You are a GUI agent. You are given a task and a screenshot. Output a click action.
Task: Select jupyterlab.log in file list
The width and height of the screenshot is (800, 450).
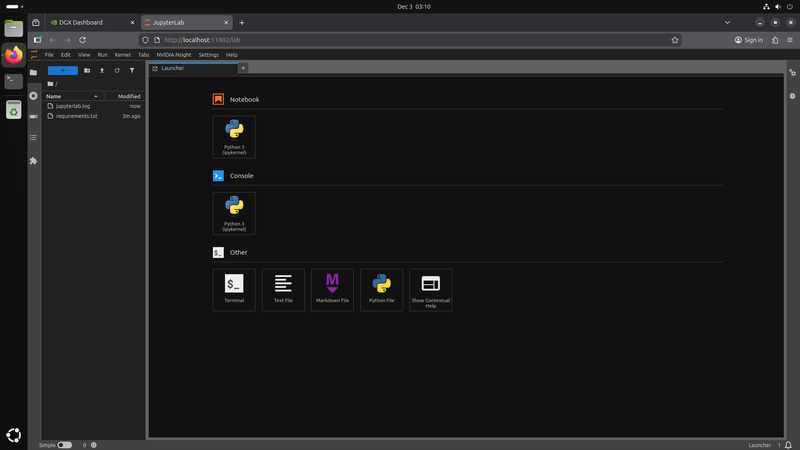[x=93, y=106]
